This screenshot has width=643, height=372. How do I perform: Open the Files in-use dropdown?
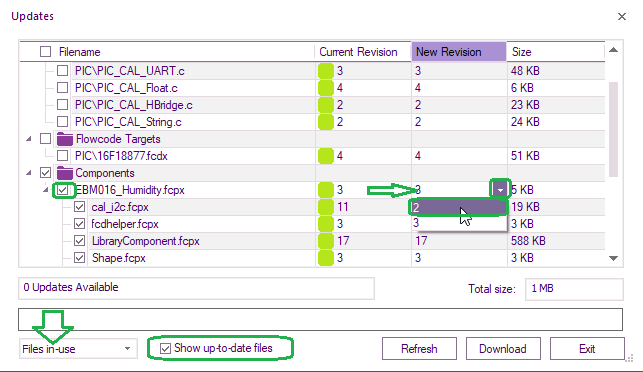pyautogui.click(x=78, y=349)
